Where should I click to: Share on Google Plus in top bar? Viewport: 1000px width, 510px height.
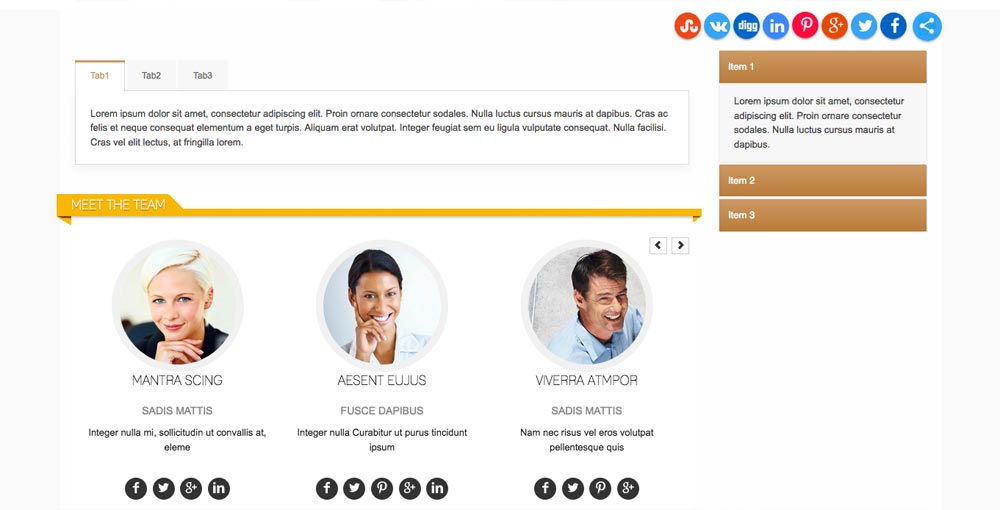[x=834, y=26]
